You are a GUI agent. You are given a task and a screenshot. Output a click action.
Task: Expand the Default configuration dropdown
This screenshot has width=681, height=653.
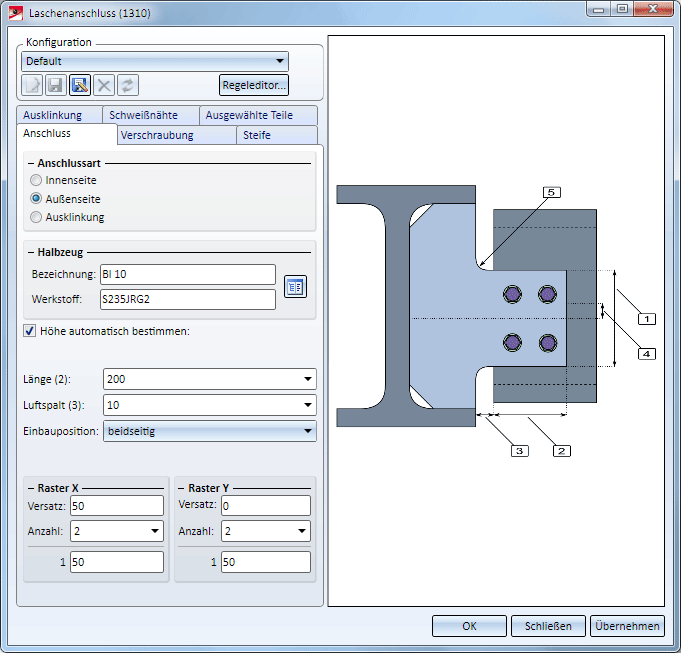[278, 62]
